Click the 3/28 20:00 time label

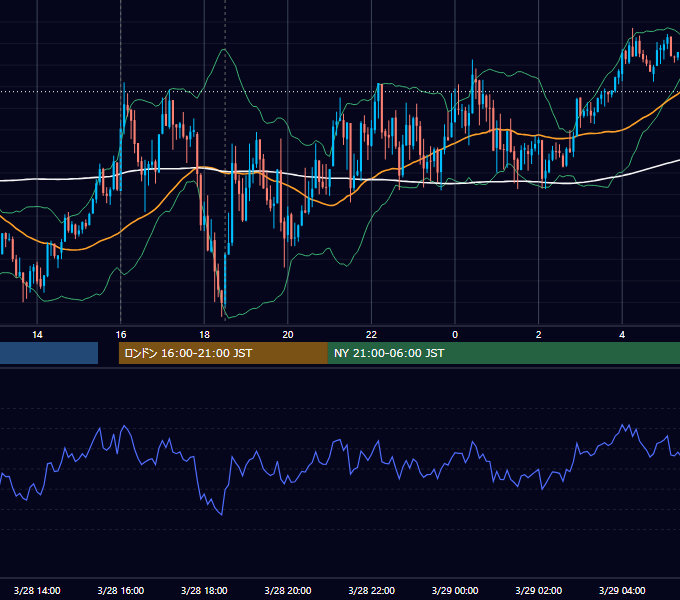point(288,590)
